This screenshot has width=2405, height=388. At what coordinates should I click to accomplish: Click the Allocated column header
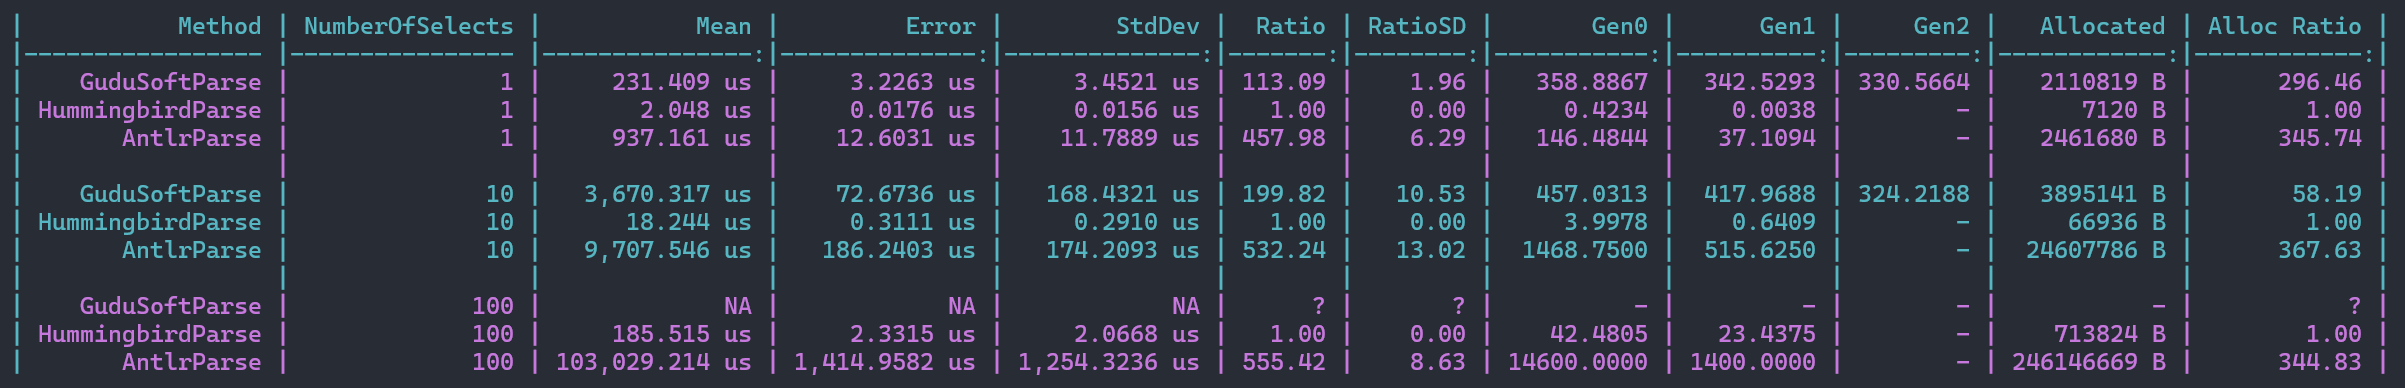tap(2102, 26)
